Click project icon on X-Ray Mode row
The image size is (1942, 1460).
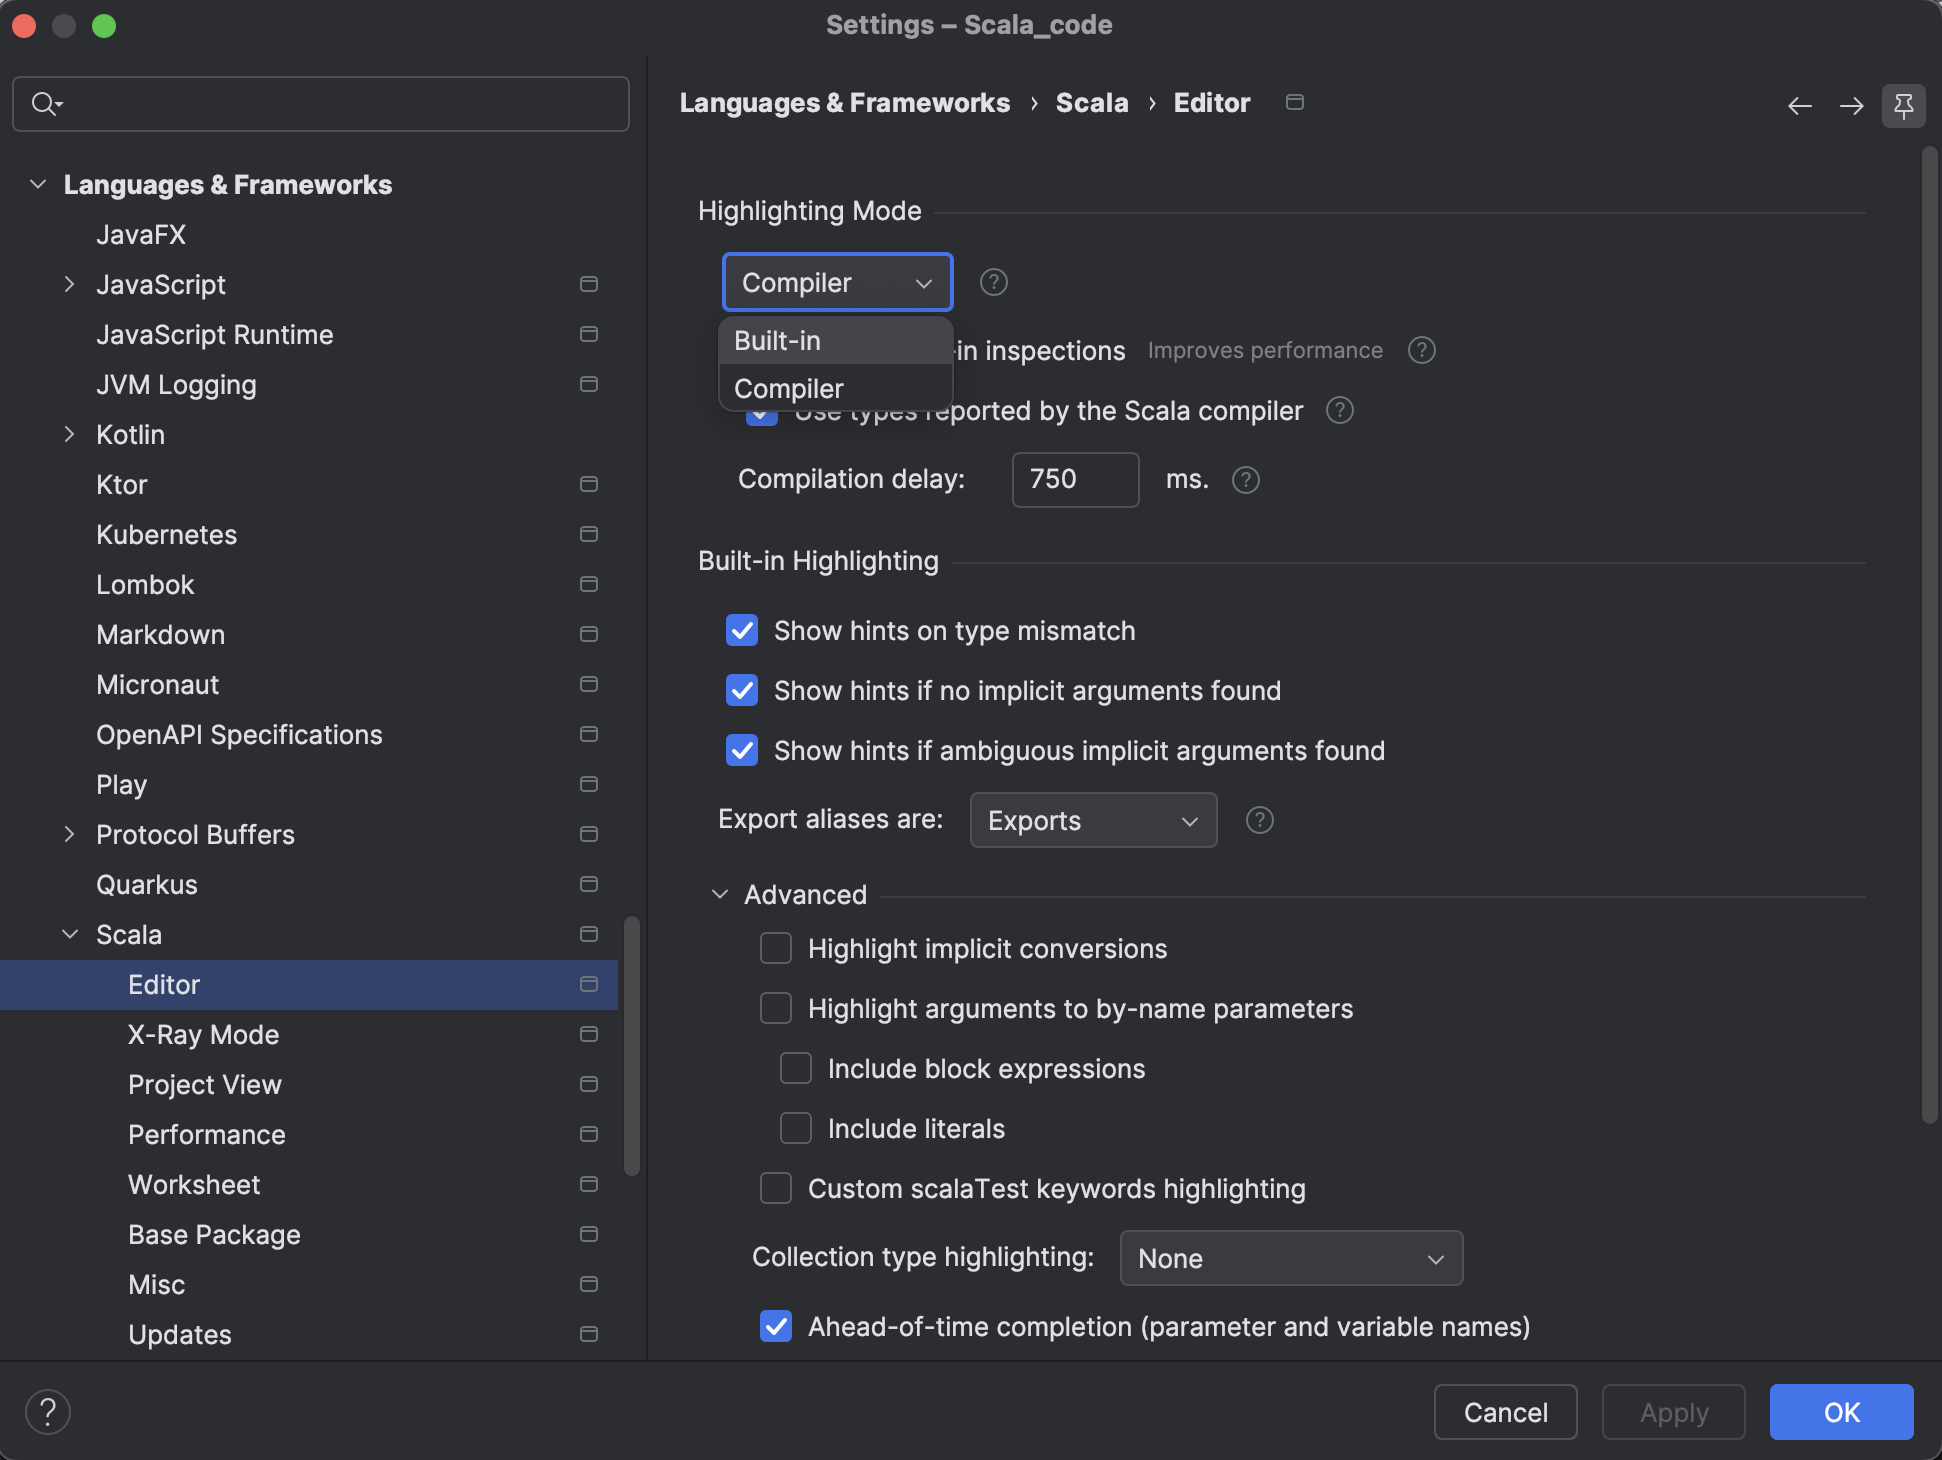point(589,1034)
